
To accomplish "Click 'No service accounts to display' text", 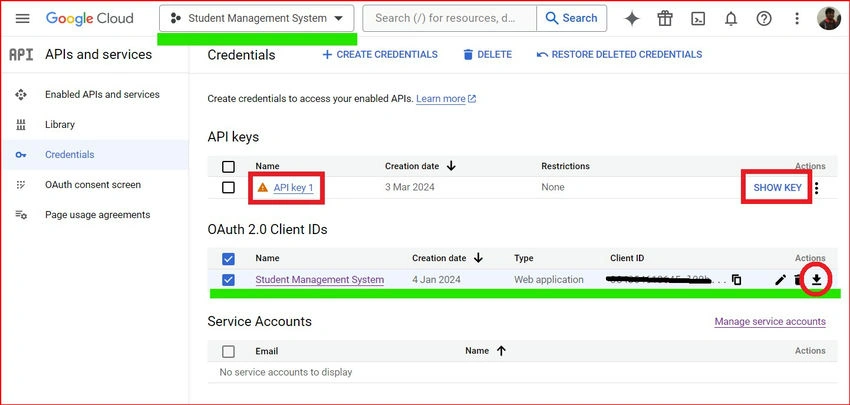I will (x=286, y=372).
